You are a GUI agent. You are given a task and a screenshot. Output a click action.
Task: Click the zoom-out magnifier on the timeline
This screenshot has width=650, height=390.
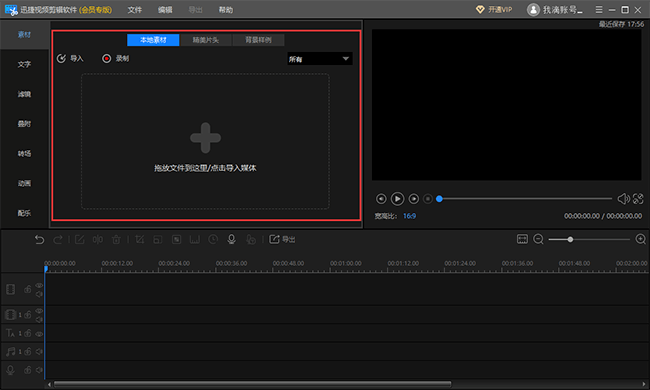(x=538, y=239)
